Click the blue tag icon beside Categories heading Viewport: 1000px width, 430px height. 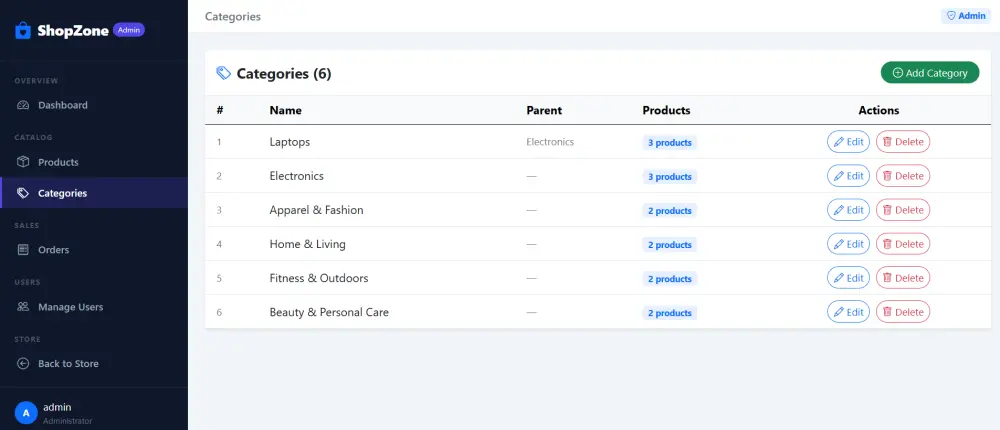[x=224, y=73]
